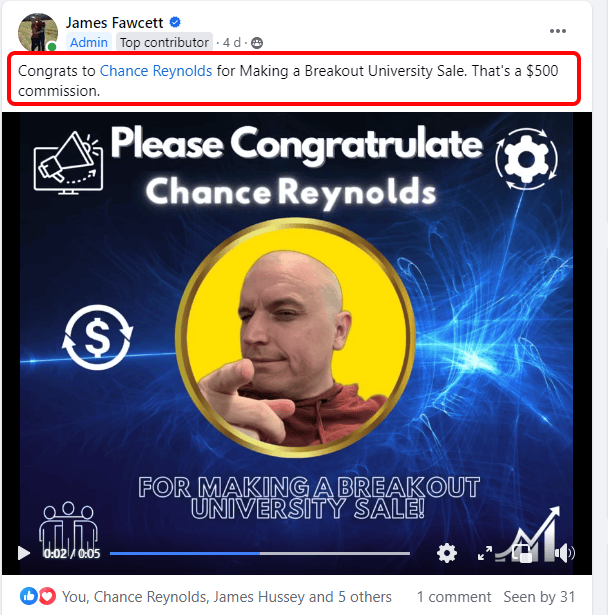Screen dimensions: 608x615
Task: Click the group audience icon beside the timestamp
Action: pyautogui.click(x=257, y=43)
